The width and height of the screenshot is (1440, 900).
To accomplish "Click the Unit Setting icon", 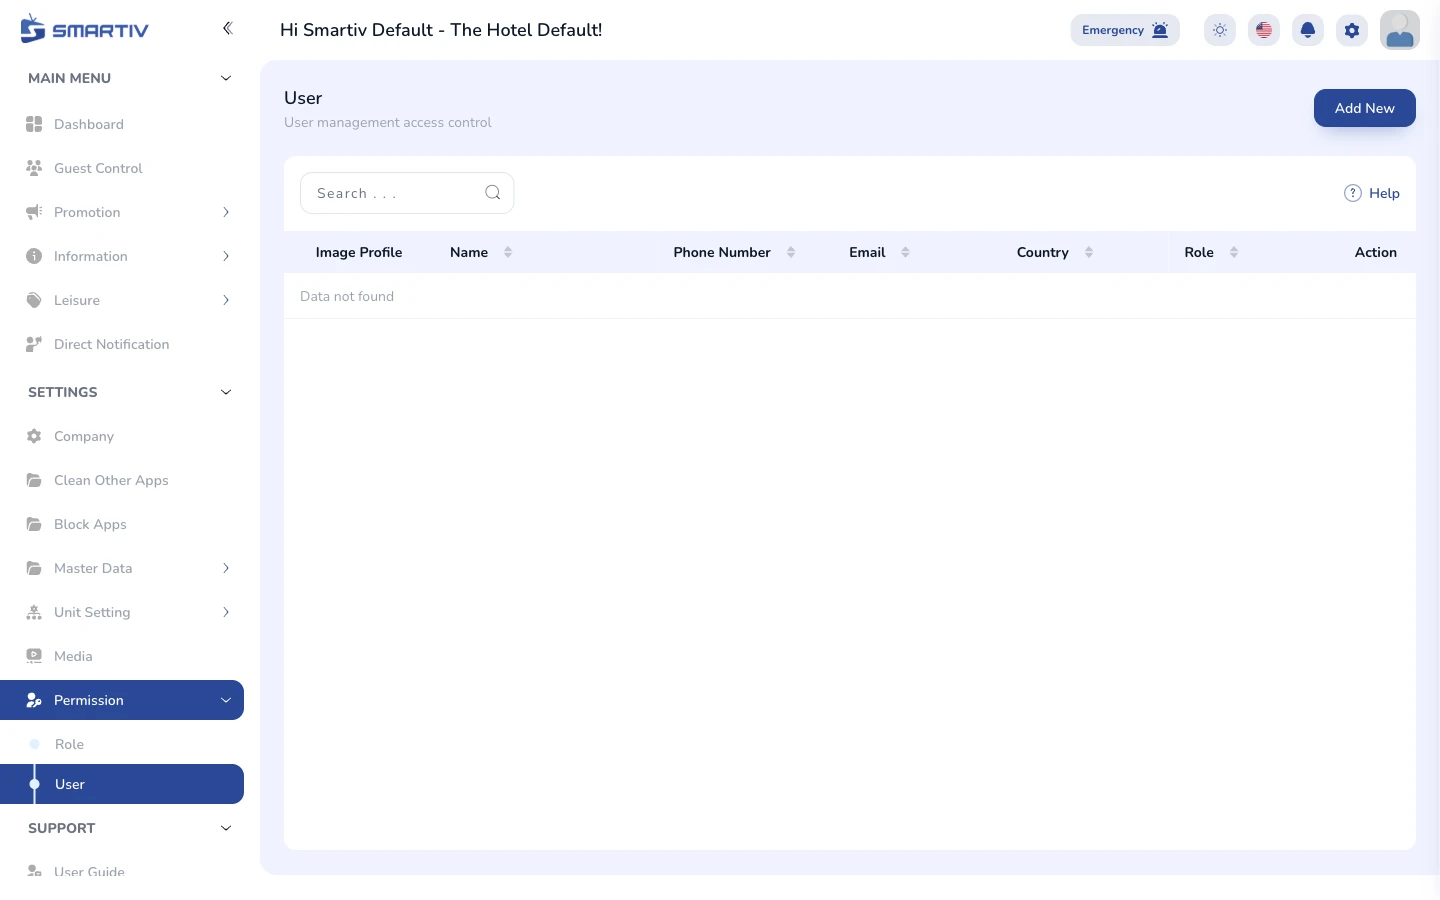I will (x=34, y=612).
